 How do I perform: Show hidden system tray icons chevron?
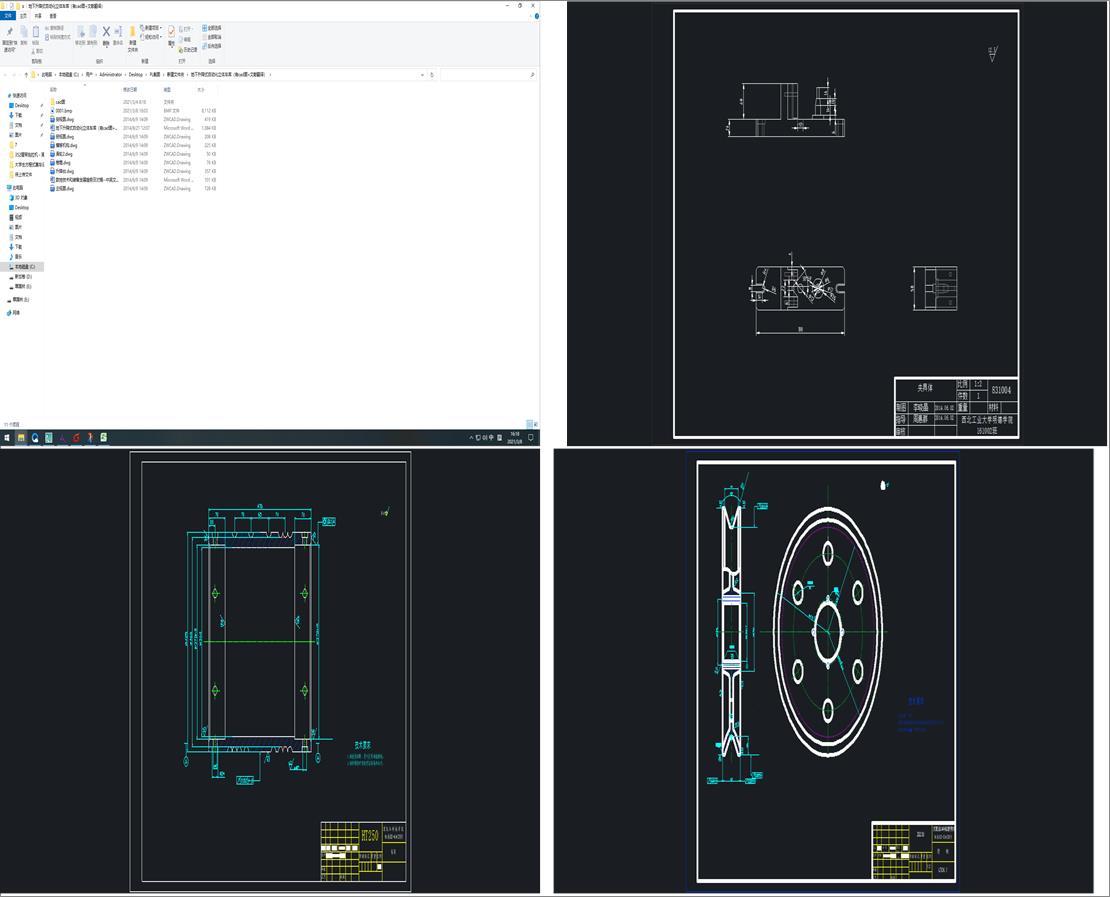tap(472, 437)
